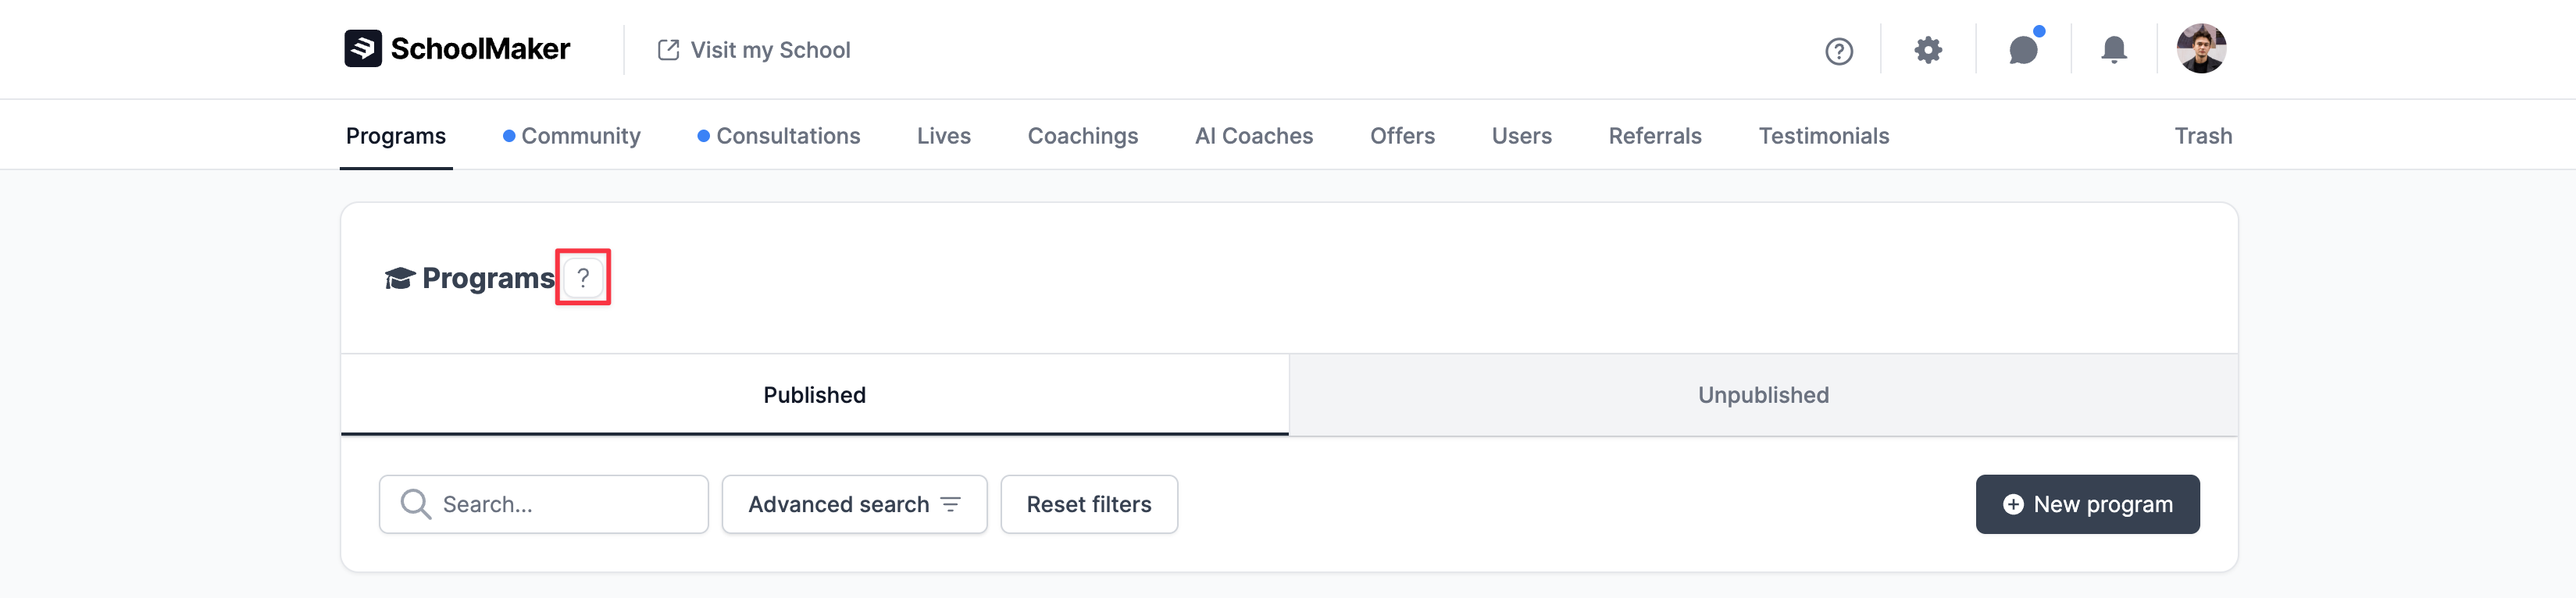Image resolution: width=2576 pixels, height=598 pixels.
Task: Go to the Consultations section
Action: pos(787,136)
